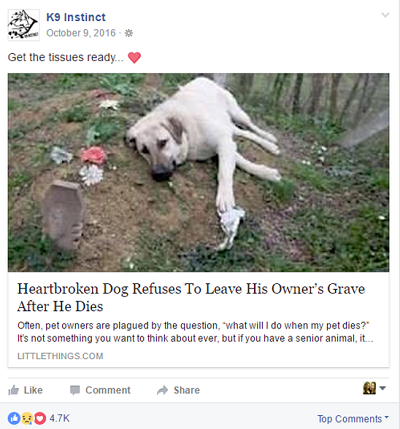Click the Comment speech bubble icon
Image resolution: width=400 pixels, height=429 pixels.
click(75, 390)
